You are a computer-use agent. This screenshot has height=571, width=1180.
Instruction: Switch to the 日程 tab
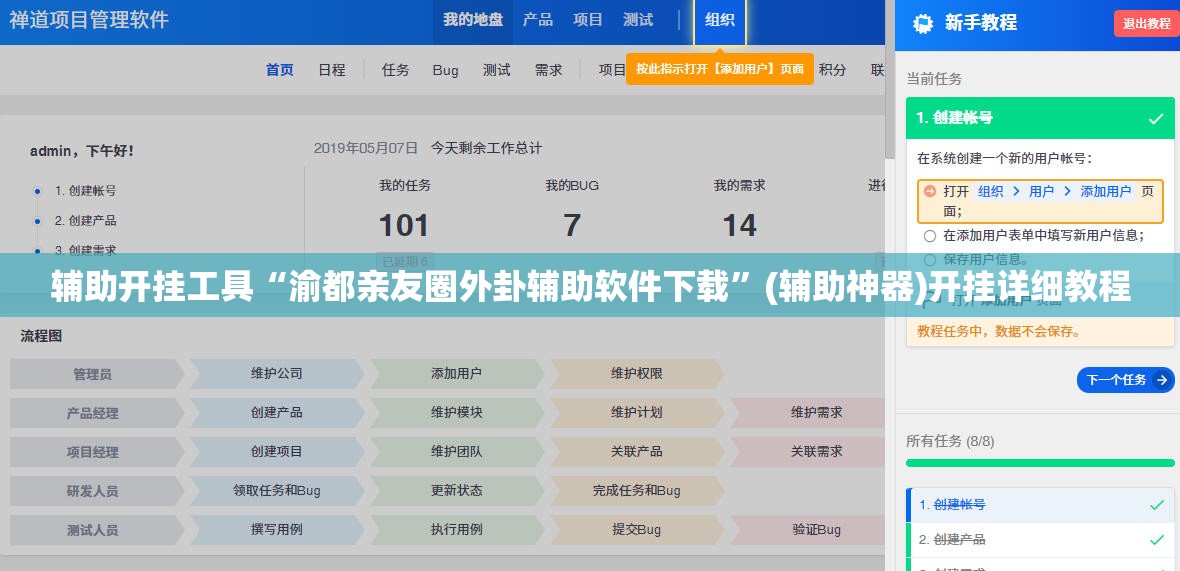332,70
